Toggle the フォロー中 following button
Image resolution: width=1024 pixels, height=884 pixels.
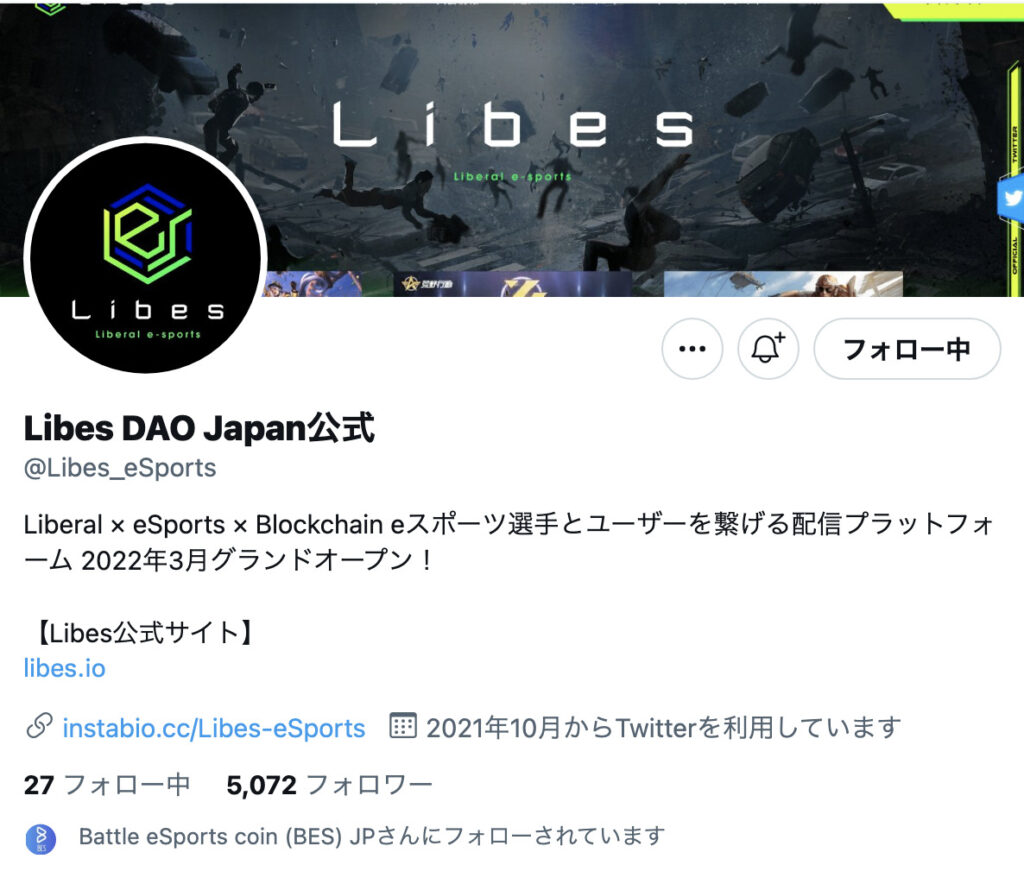(x=907, y=349)
